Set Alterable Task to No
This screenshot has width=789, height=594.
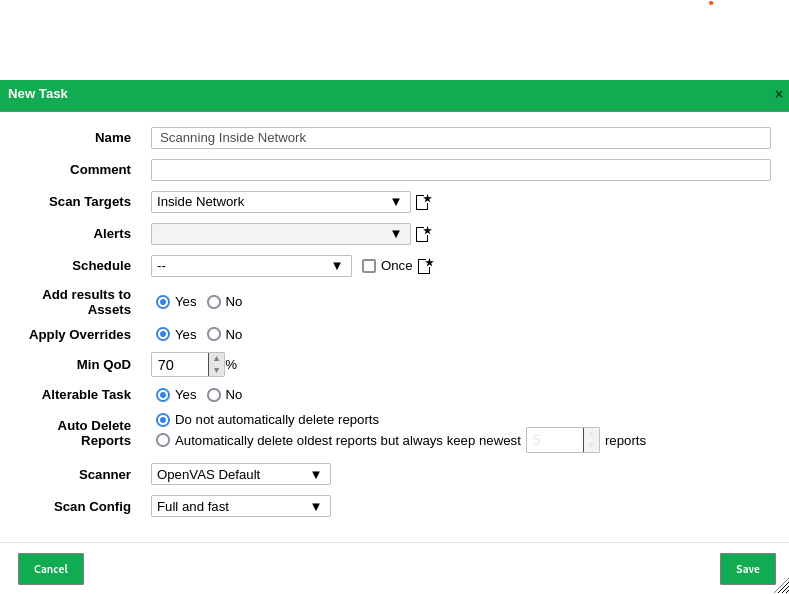[x=214, y=395]
